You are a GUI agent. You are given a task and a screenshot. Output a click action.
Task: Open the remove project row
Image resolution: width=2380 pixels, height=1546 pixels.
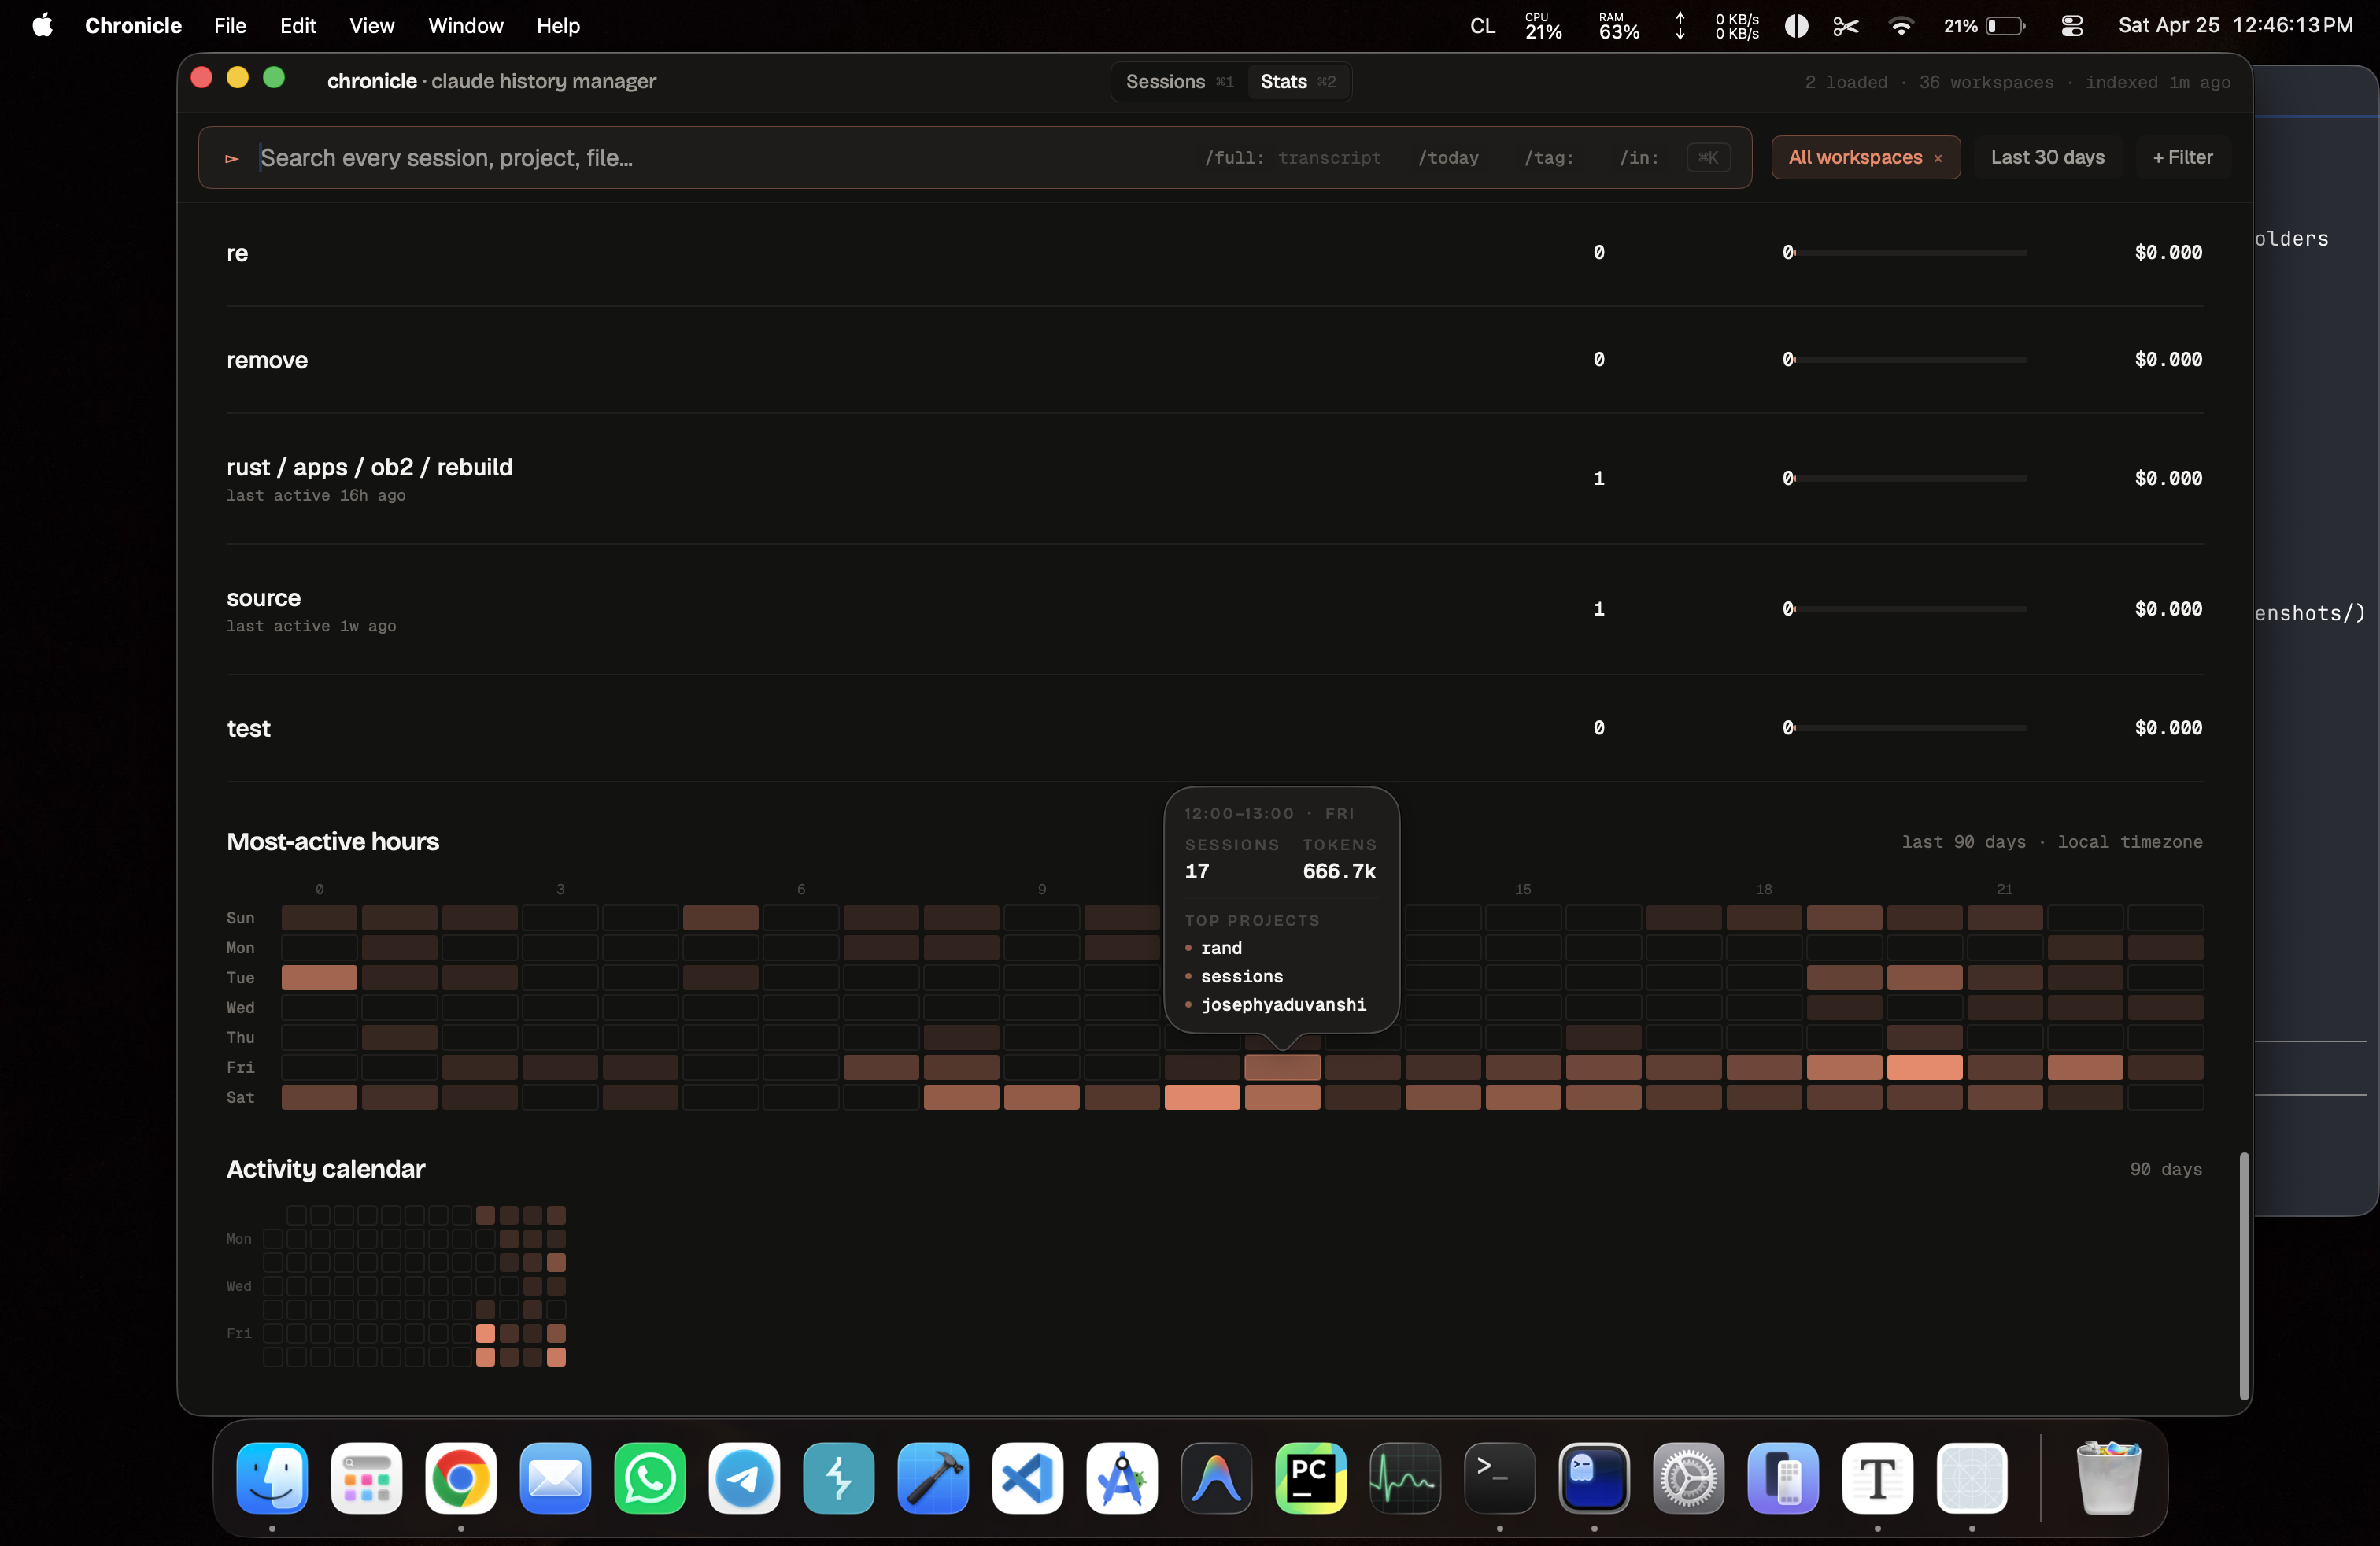[1214, 360]
